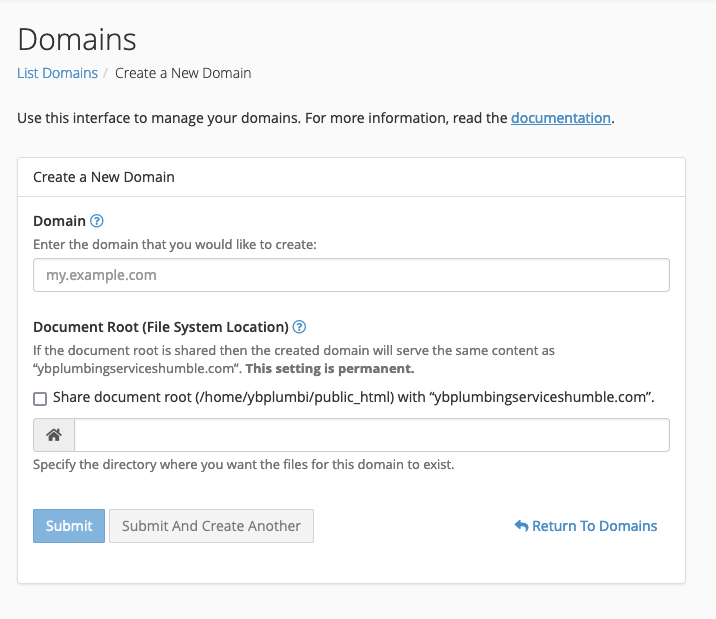Select the Create a New Domain breadcrumb item
Image resolution: width=716 pixels, height=619 pixels.
coord(183,73)
